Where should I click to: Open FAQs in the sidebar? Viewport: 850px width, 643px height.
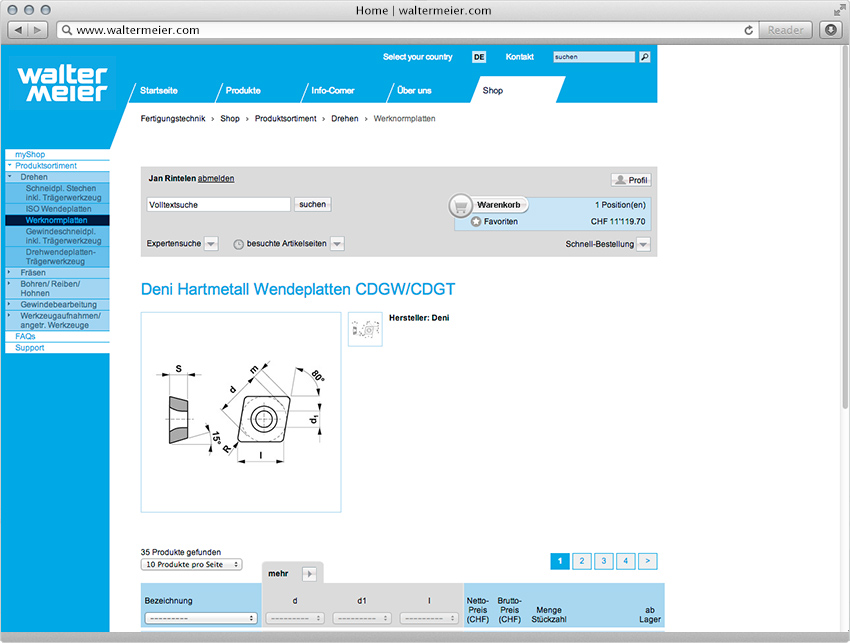[25, 336]
